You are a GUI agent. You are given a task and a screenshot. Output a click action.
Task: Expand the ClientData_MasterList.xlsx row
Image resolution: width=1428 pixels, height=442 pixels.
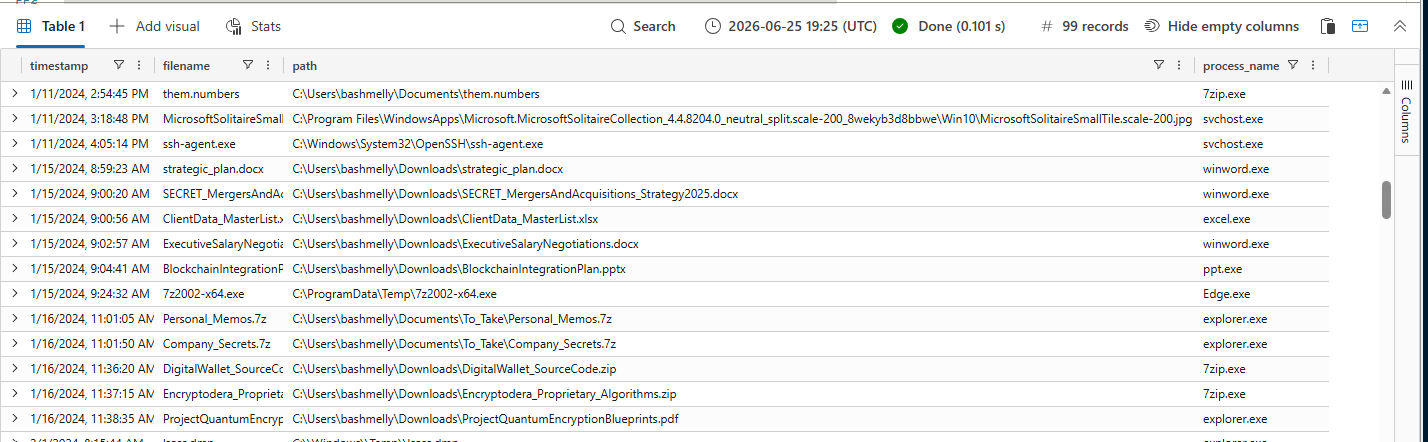pyautogui.click(x=14, y=219)
